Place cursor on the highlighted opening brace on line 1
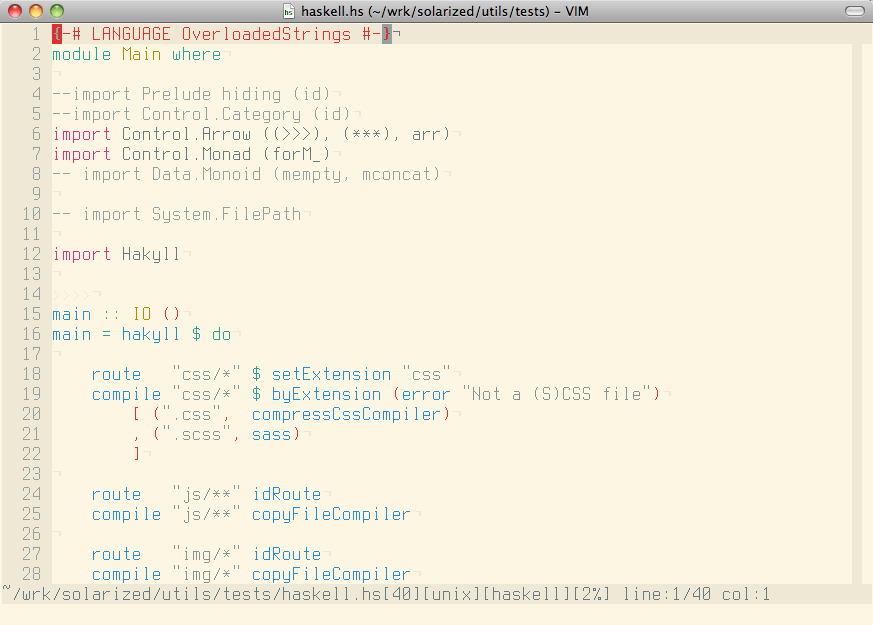873x625 pixels. (57, 34)
